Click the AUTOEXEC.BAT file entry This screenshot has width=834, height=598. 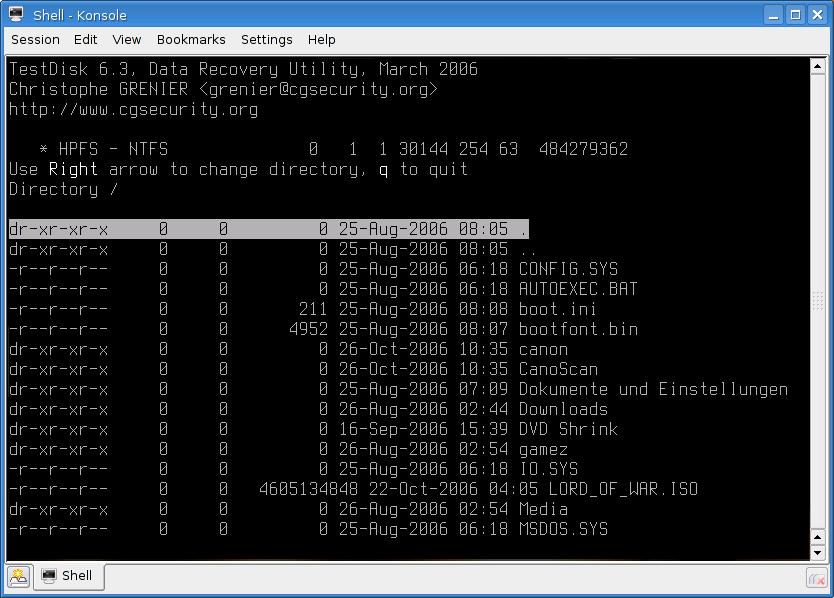tap(323, 289)
